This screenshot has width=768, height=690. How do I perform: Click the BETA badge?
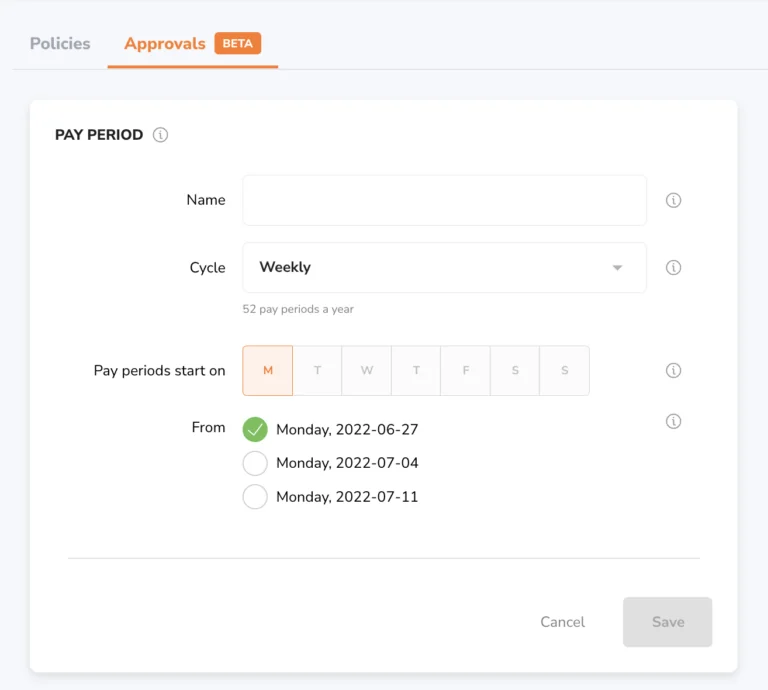pyautogui.click(x=238, y=44)
